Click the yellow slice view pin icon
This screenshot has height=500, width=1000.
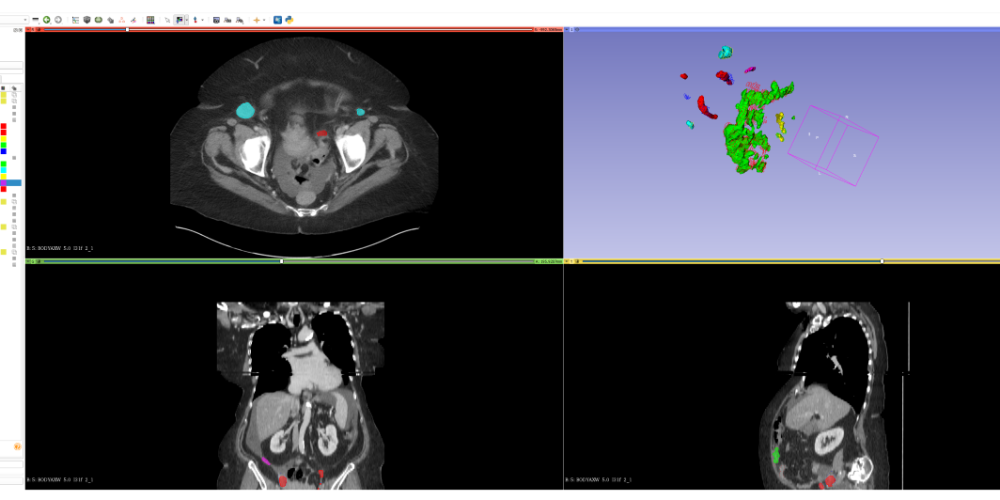click(567, 261)
